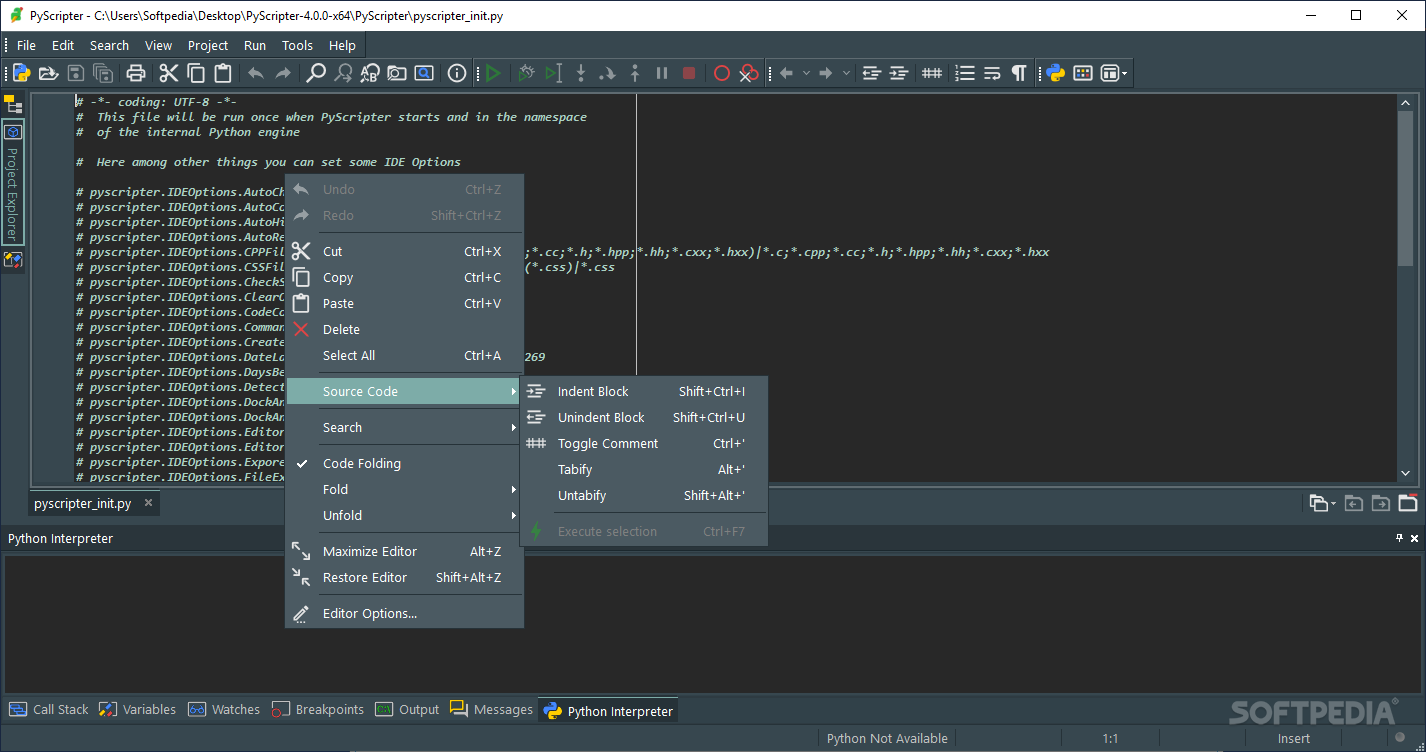Click the Print toolbar icon
1426x752 pixels.
[136, 73]
